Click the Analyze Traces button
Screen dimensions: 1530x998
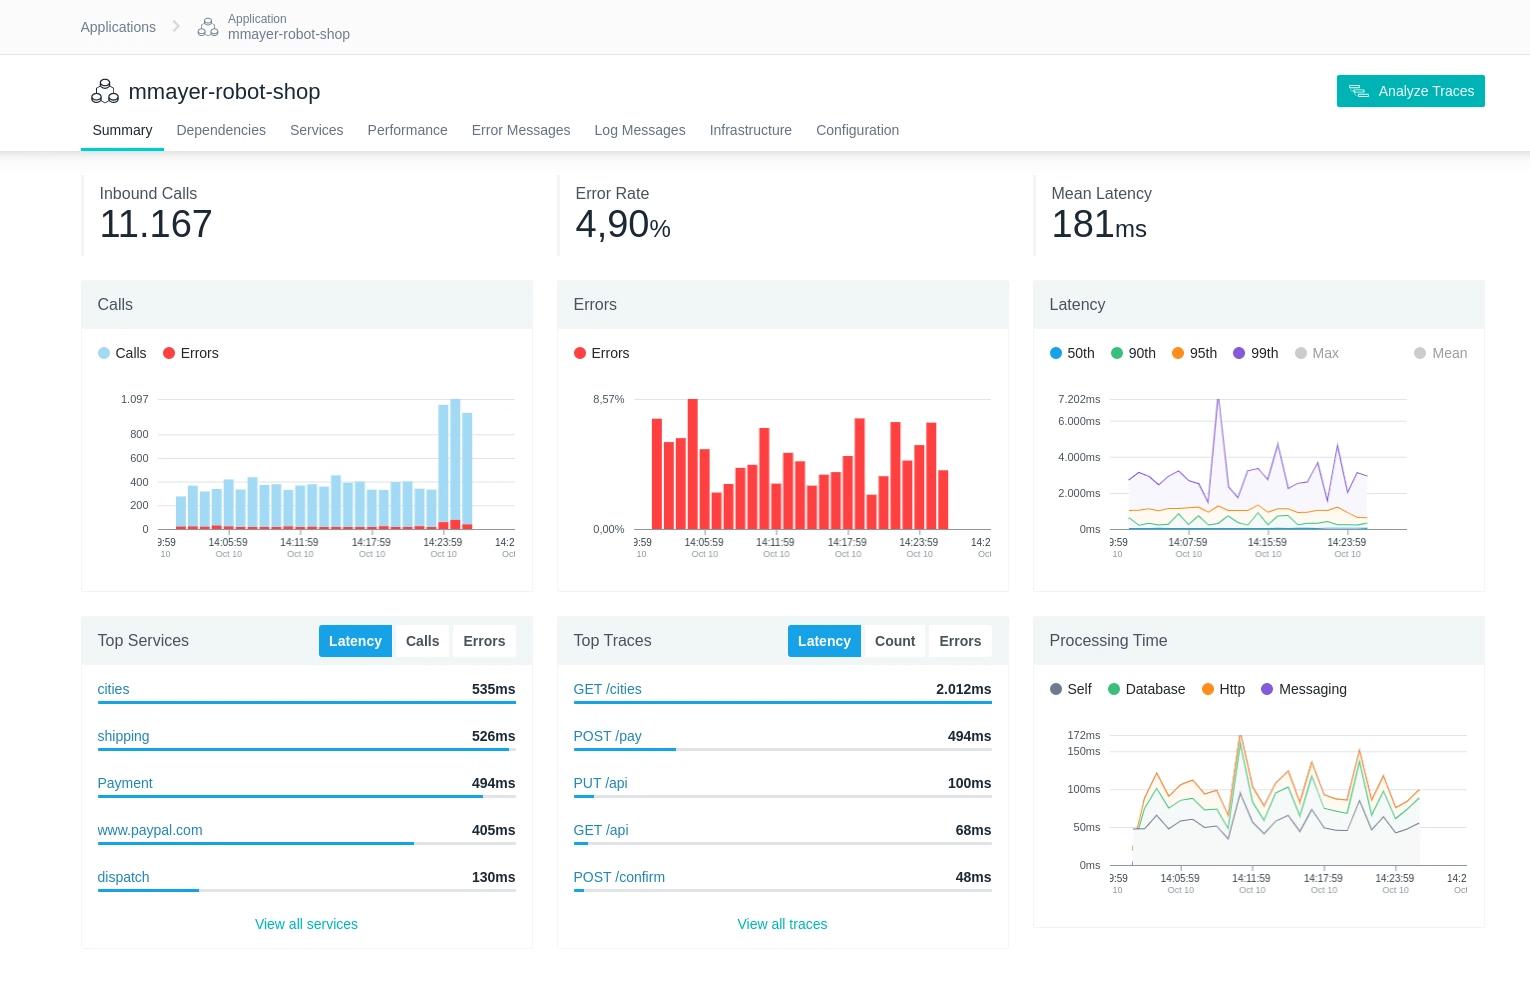(1410, 91)
